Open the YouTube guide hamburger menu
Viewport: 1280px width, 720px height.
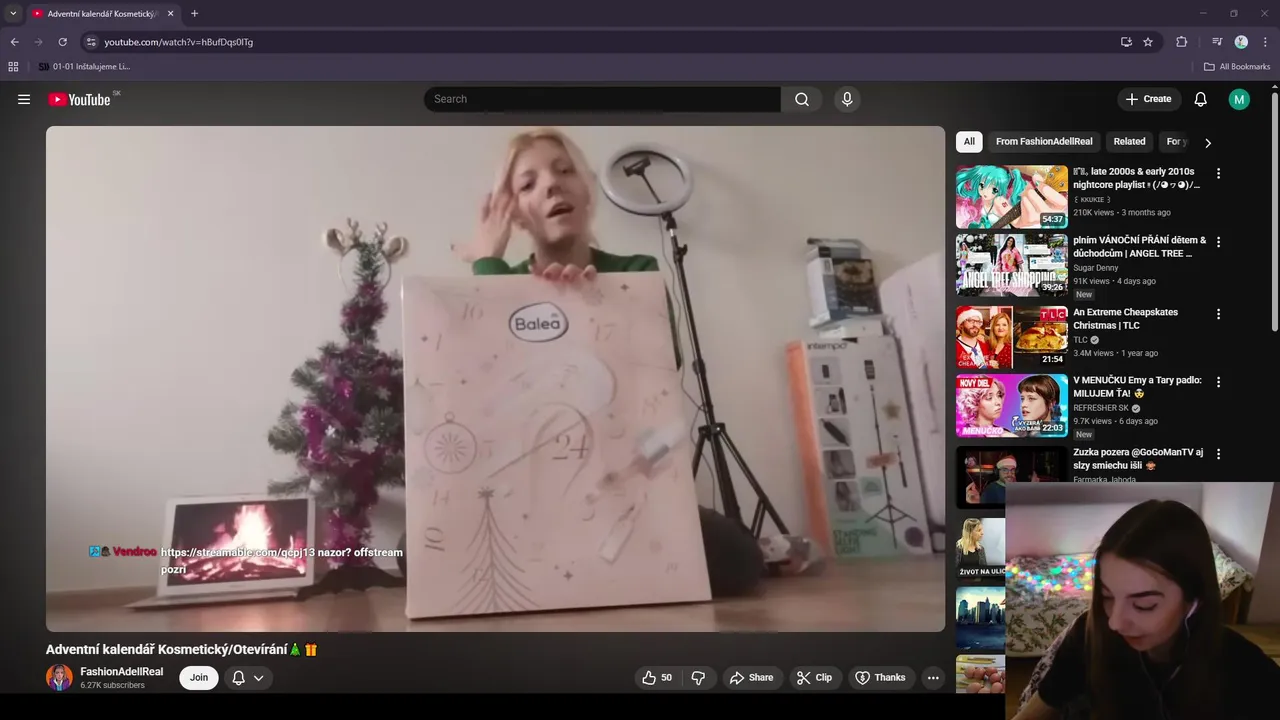(x=24, y=99)
